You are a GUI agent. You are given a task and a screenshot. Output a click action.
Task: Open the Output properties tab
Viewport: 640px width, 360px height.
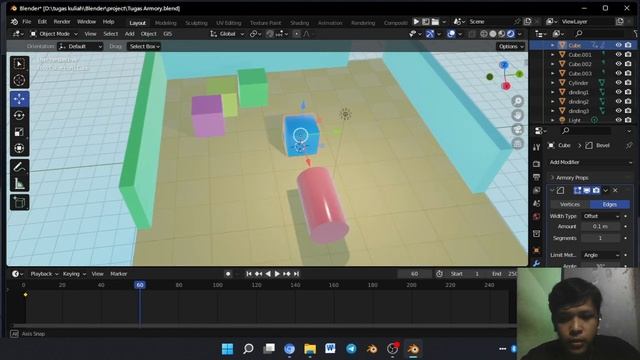pos(536,177)
